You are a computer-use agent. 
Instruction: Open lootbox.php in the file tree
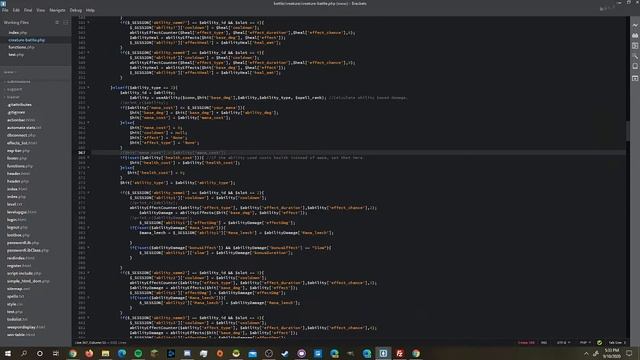point(18,235)
